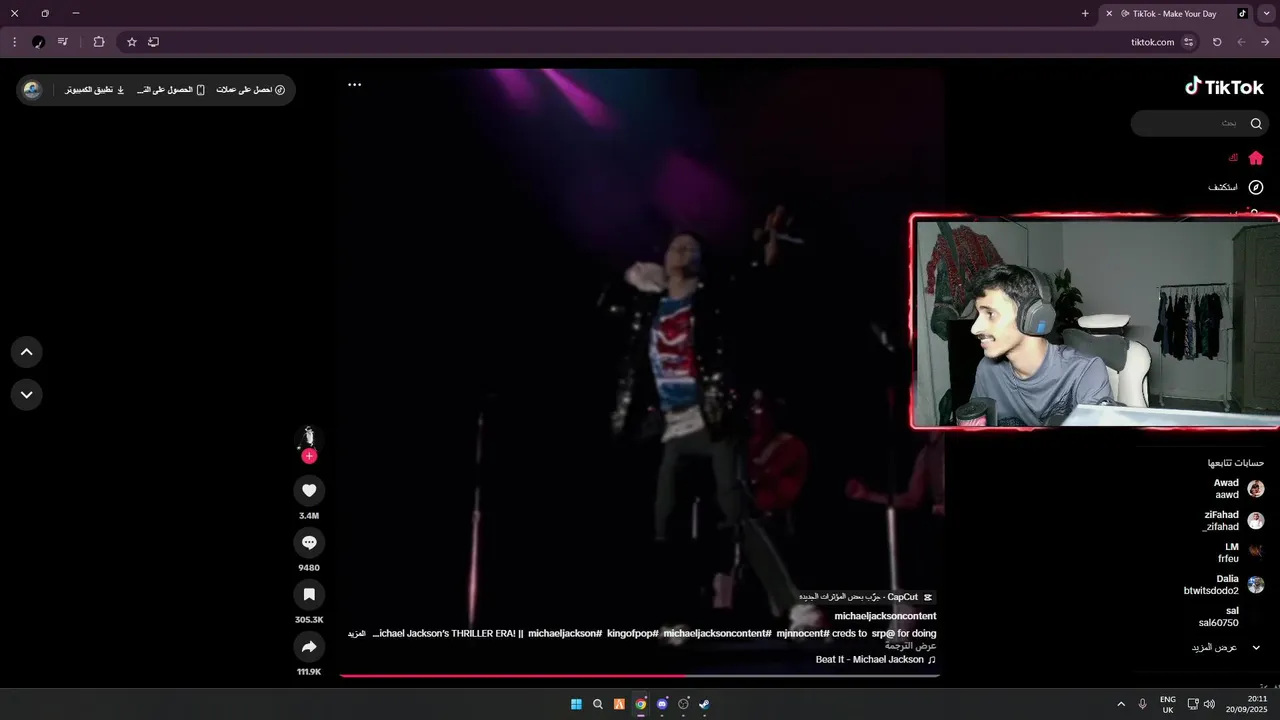Click the #mjinnocent hashtag
Screen dimensions: 1280x720
tap(803, 634)
